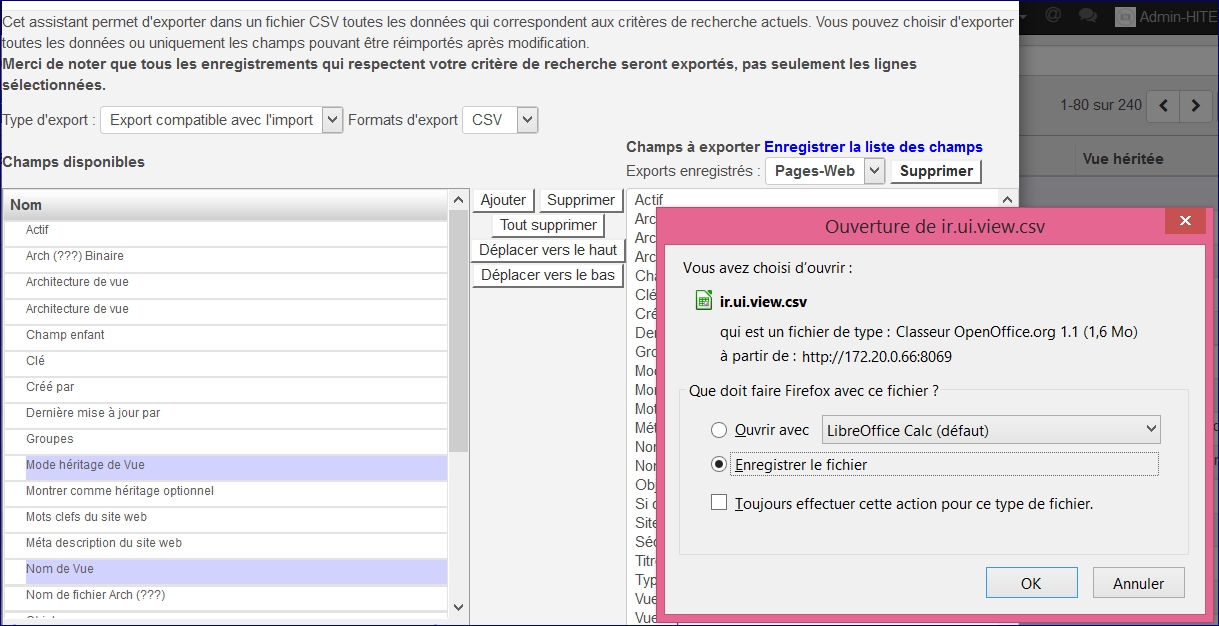Select Nom de fichier Arch (???) field
This screenshot has height=626, width=1219.
point(226,595)
